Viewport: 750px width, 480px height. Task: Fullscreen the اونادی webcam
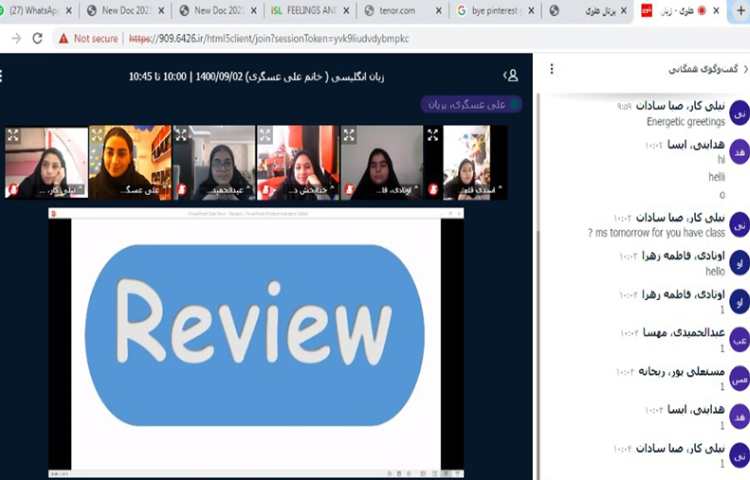coord(349,135)
